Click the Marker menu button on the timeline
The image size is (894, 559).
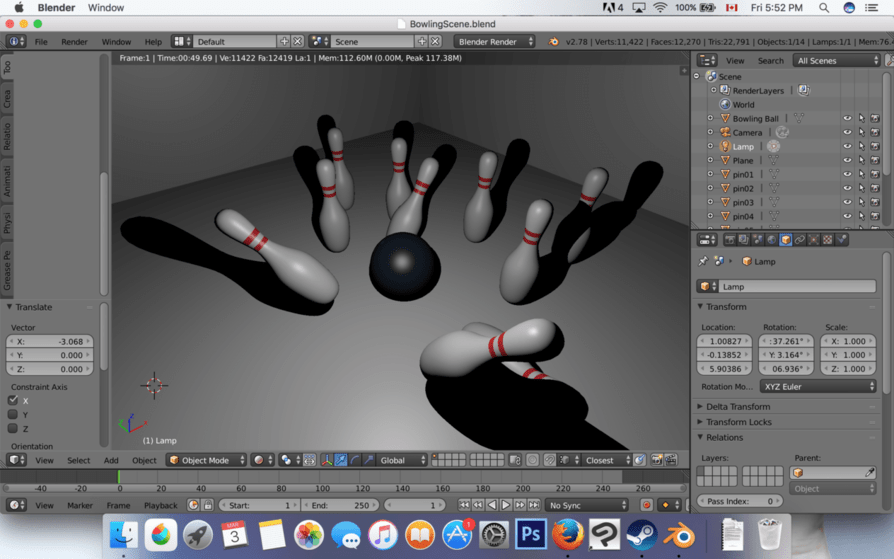coord(80,505)
